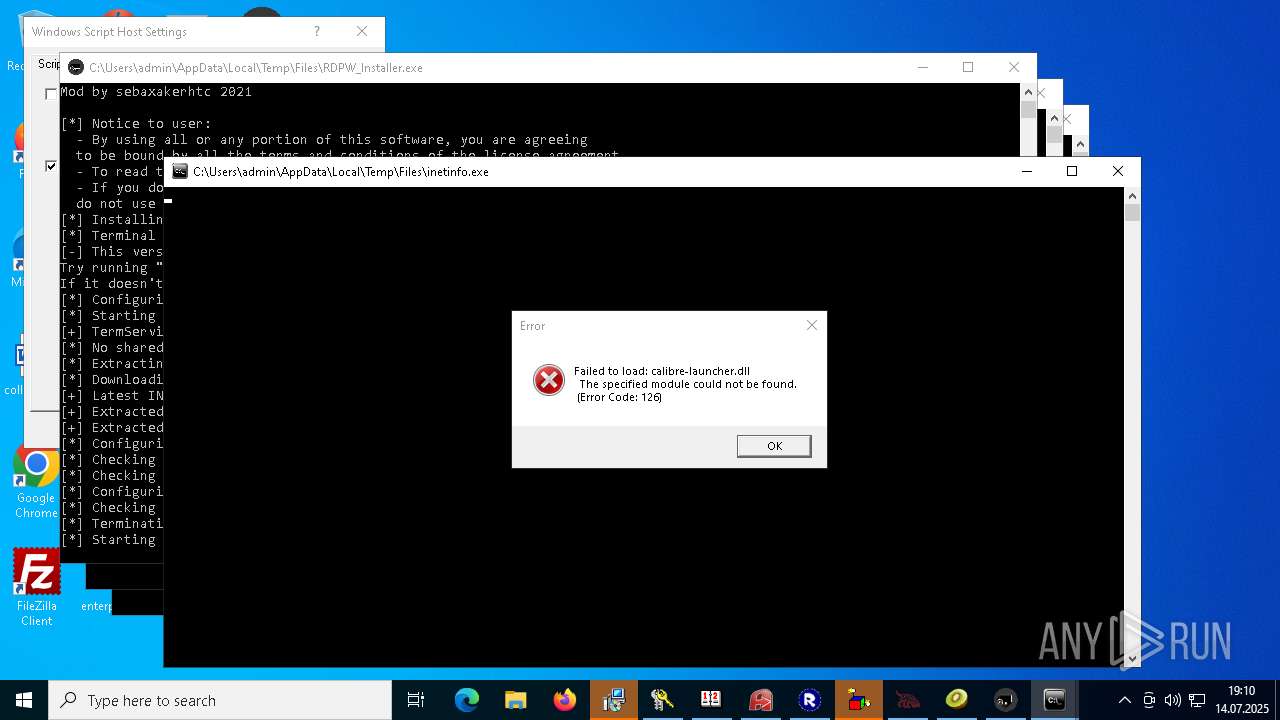Click the red error icon in dialog
Image resolution: width=1280 pixels, height=720 pixels.
tap(548, 380)
